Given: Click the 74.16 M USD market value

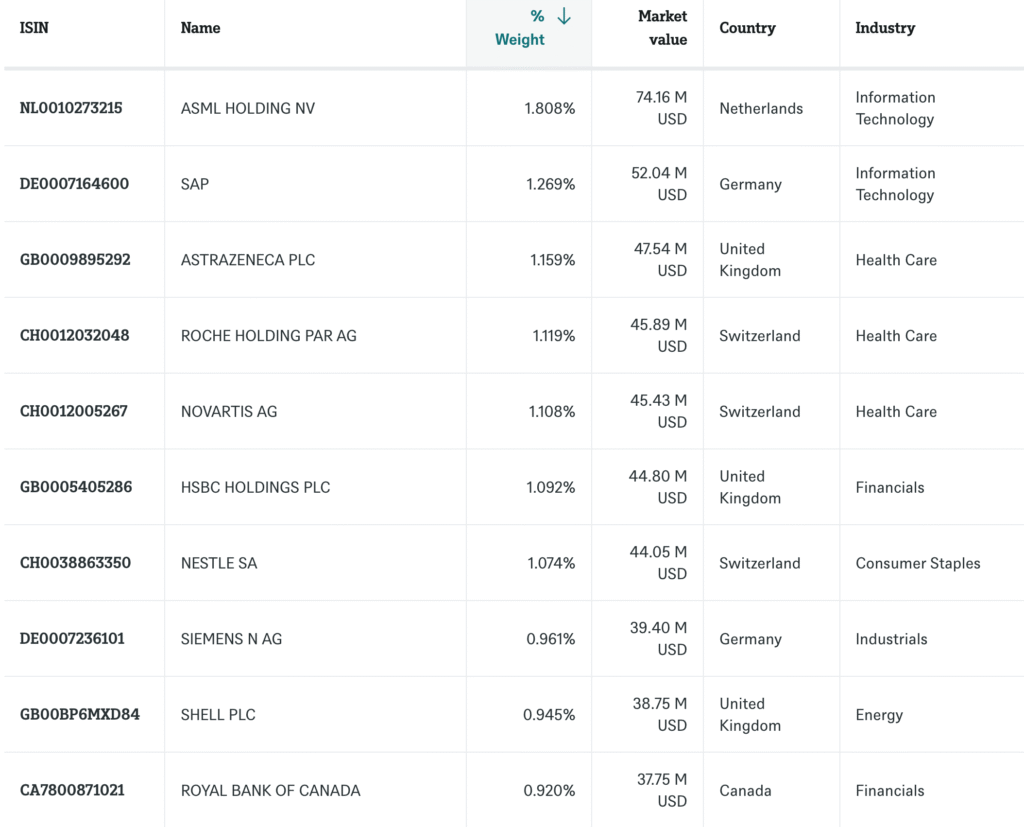Looking at the screenshot, I should coord(661,108).
